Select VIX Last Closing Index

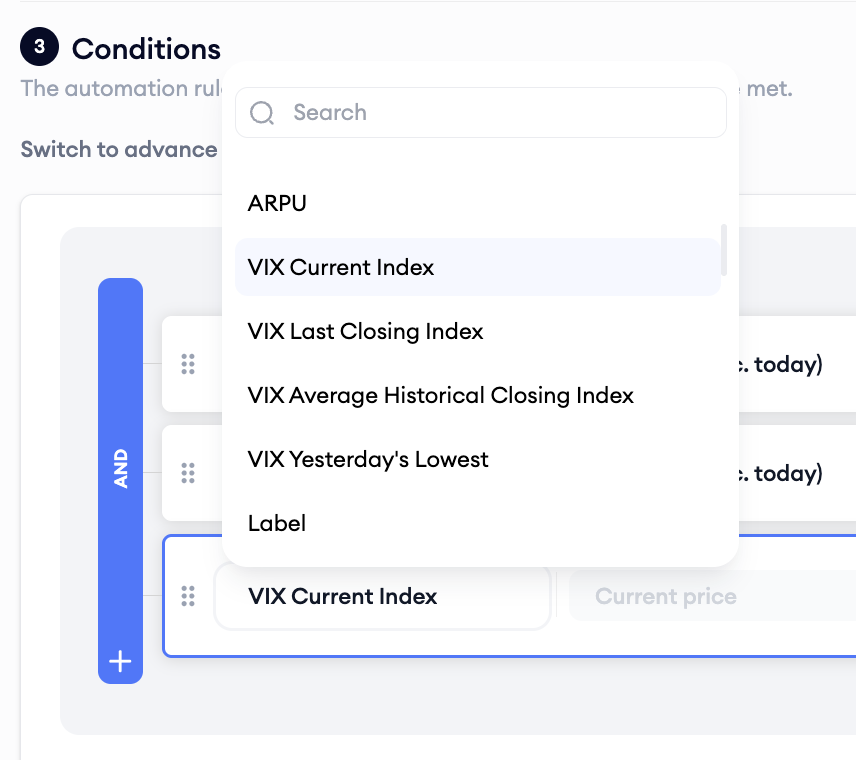coord(478,331)
